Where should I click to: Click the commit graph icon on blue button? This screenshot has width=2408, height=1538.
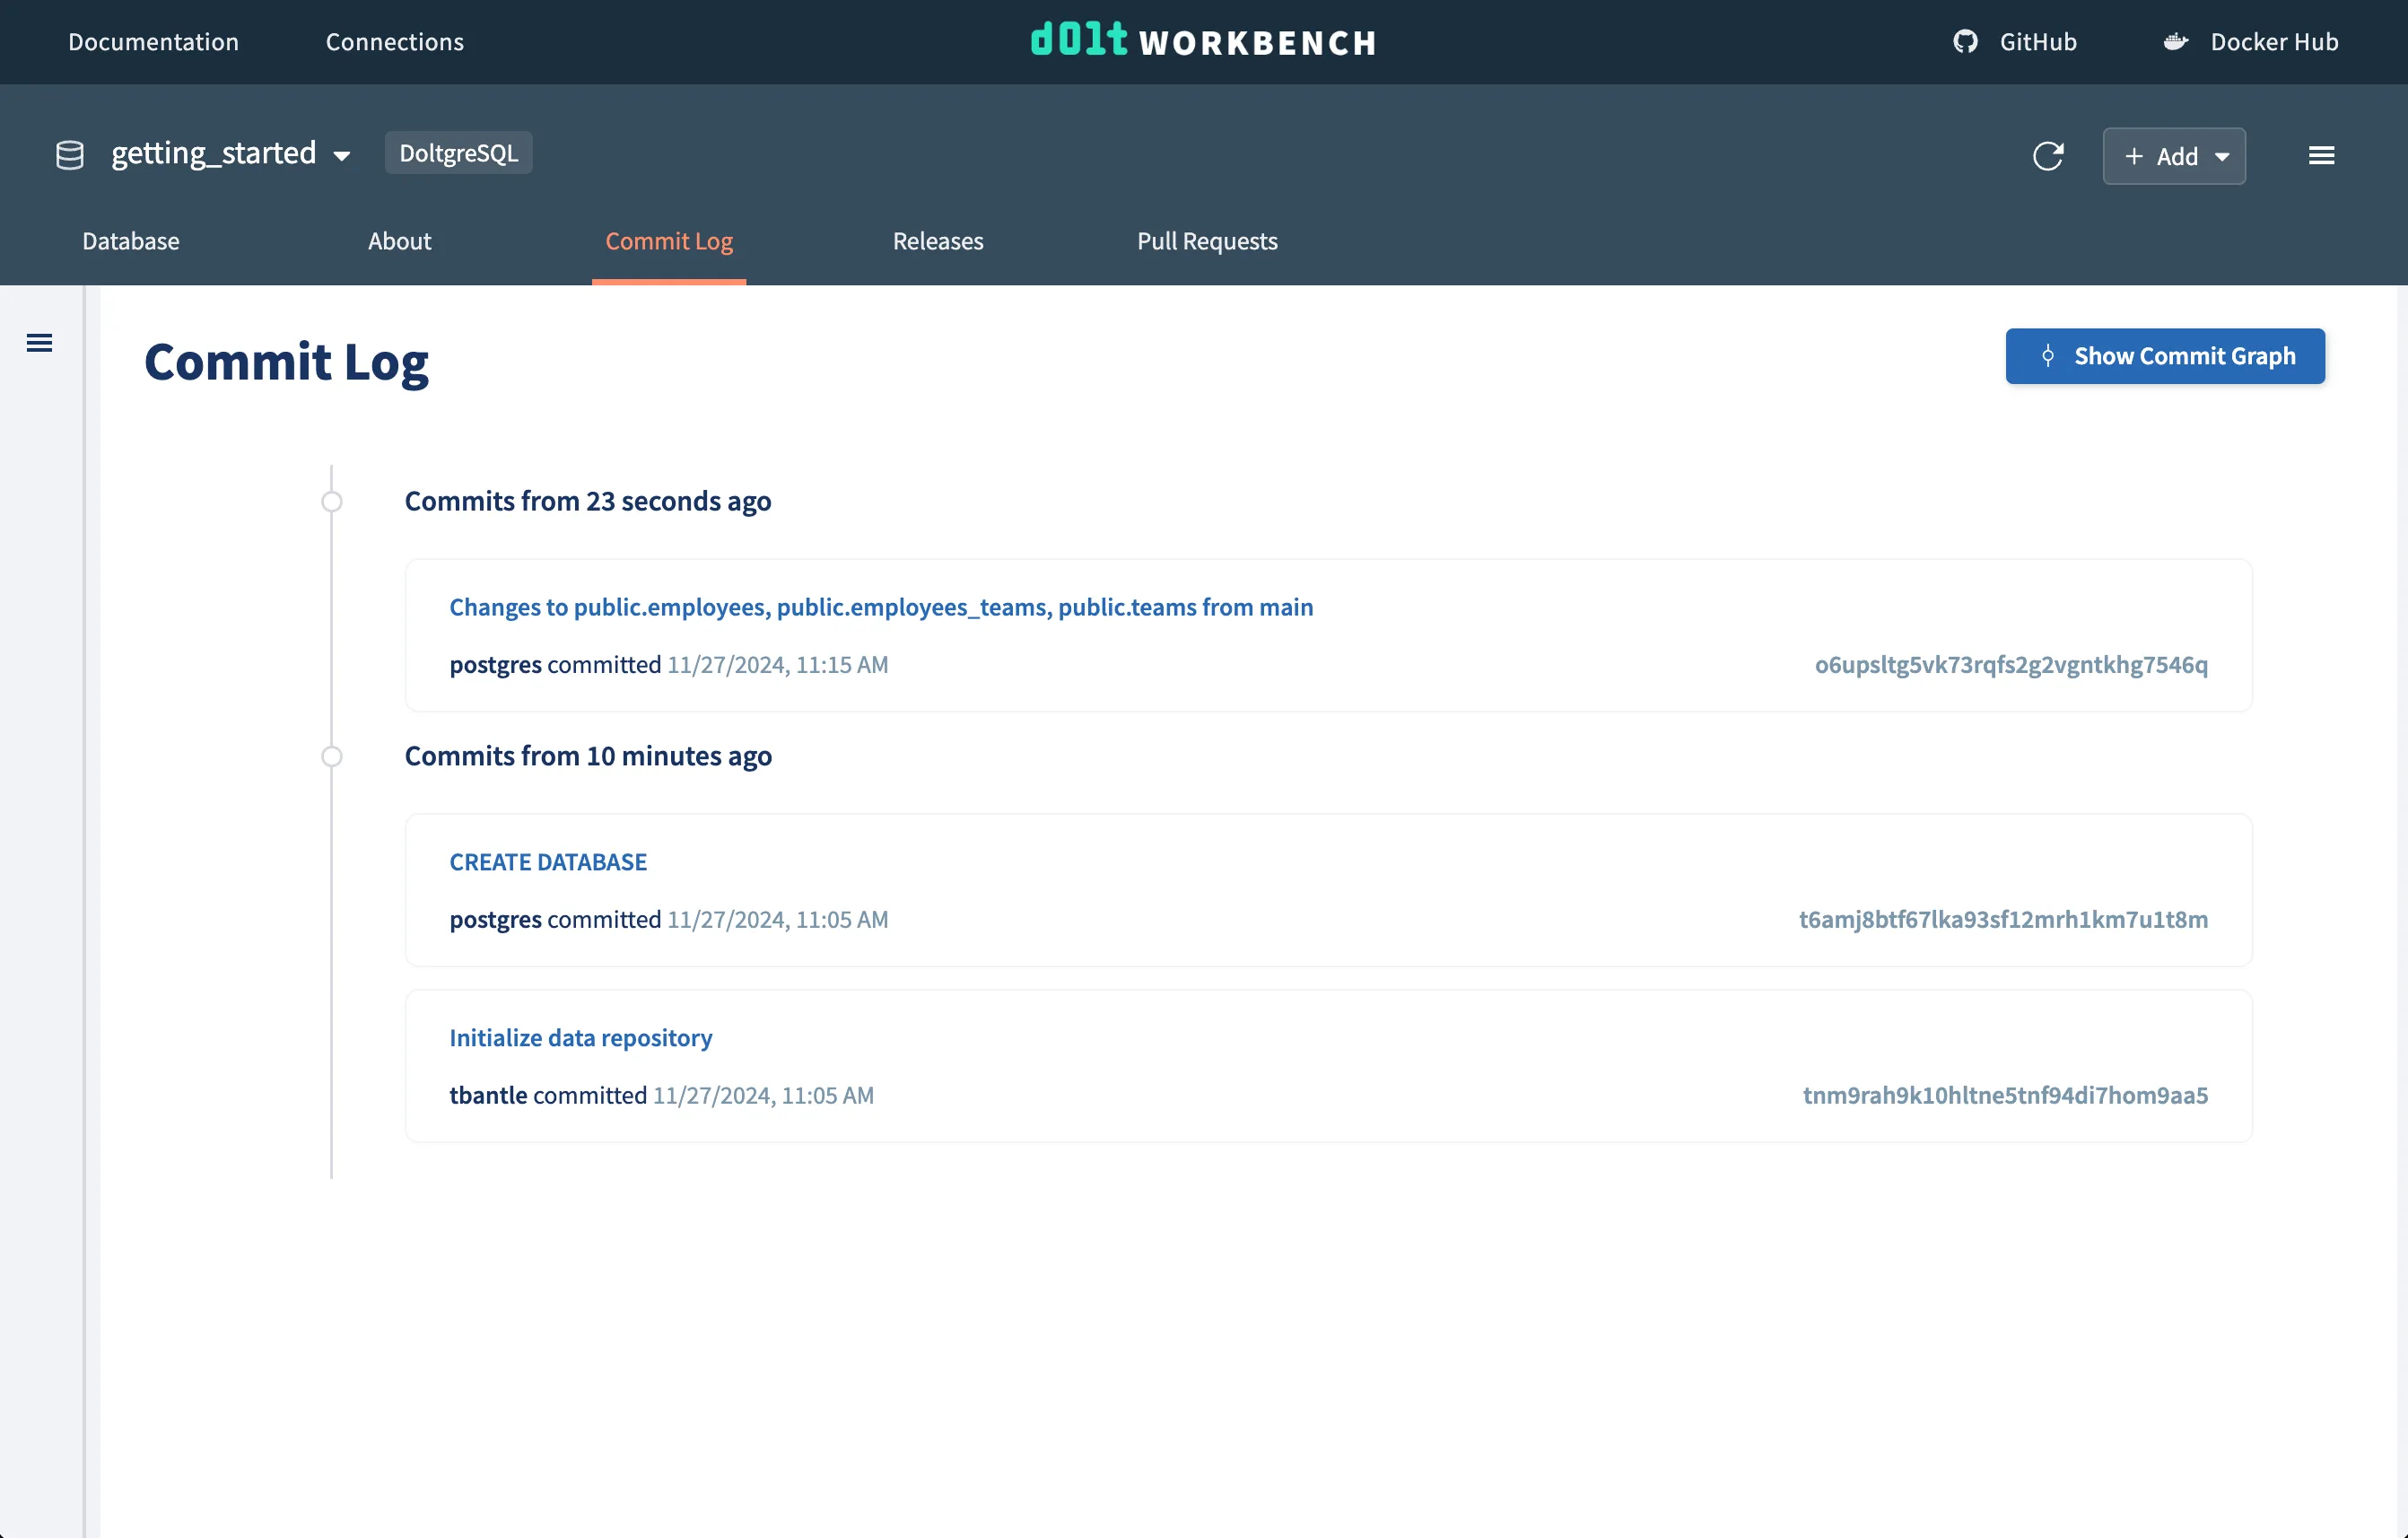2047,356
